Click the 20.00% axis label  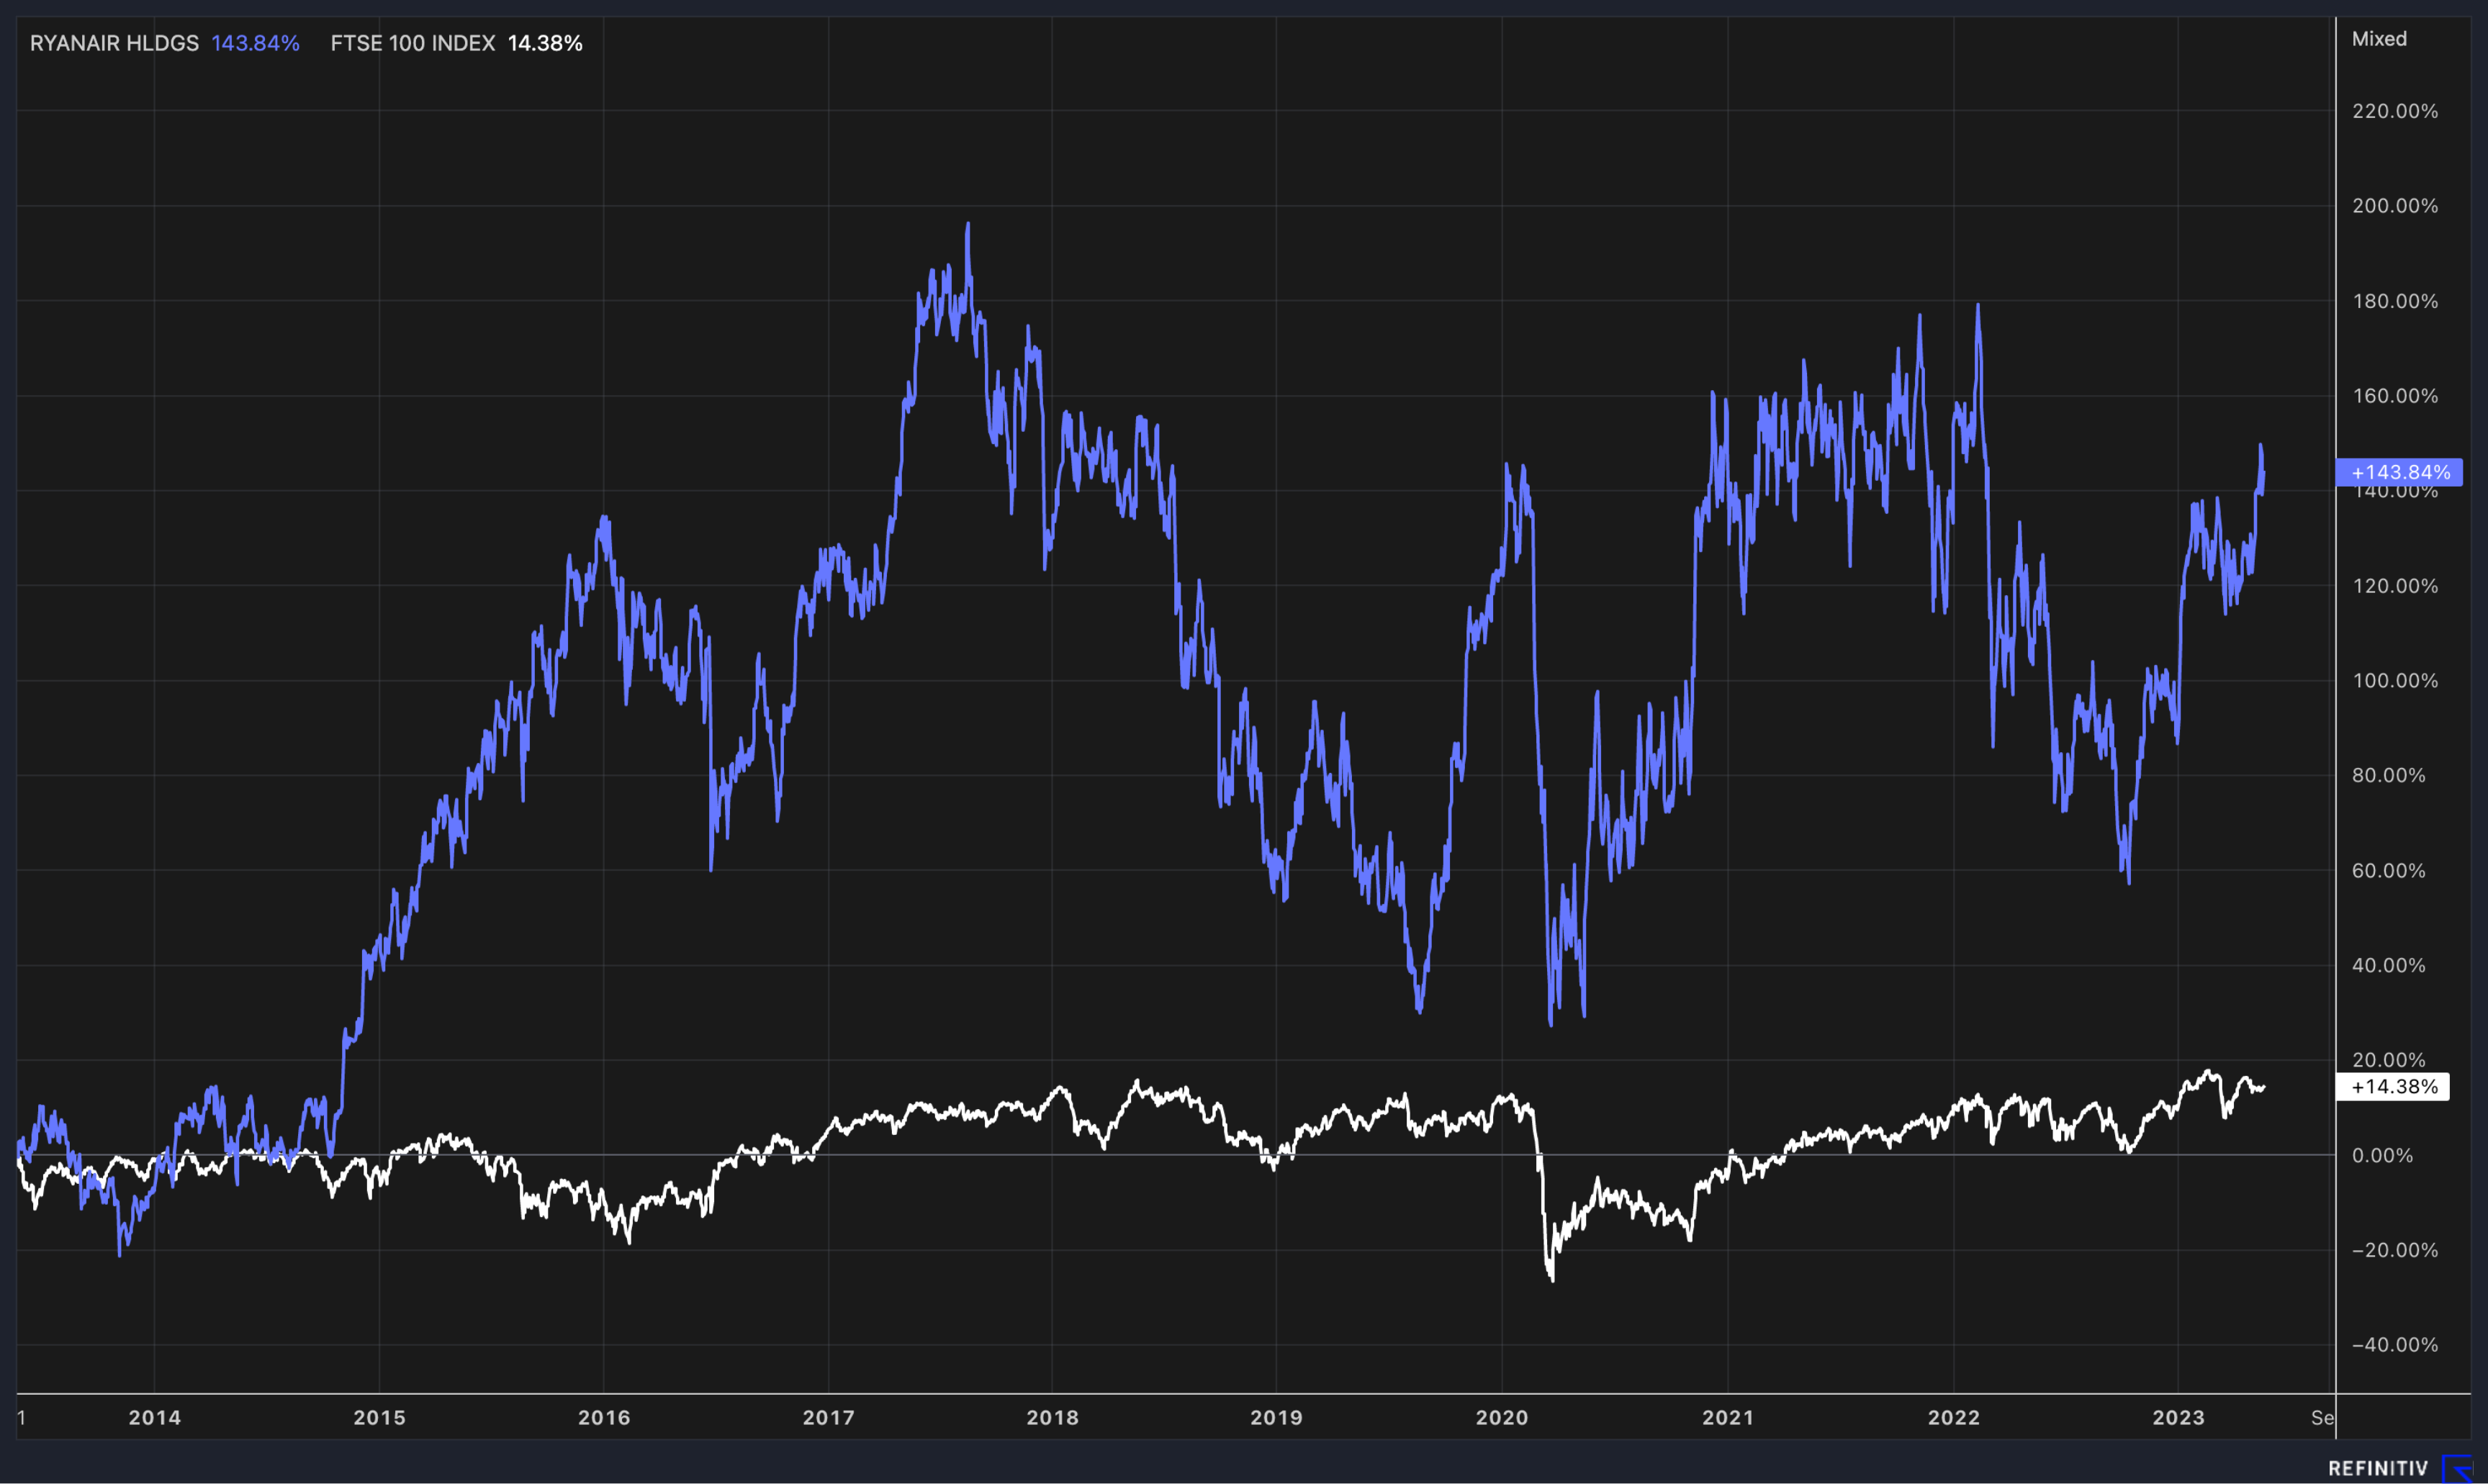(x=2389, y=1060)
